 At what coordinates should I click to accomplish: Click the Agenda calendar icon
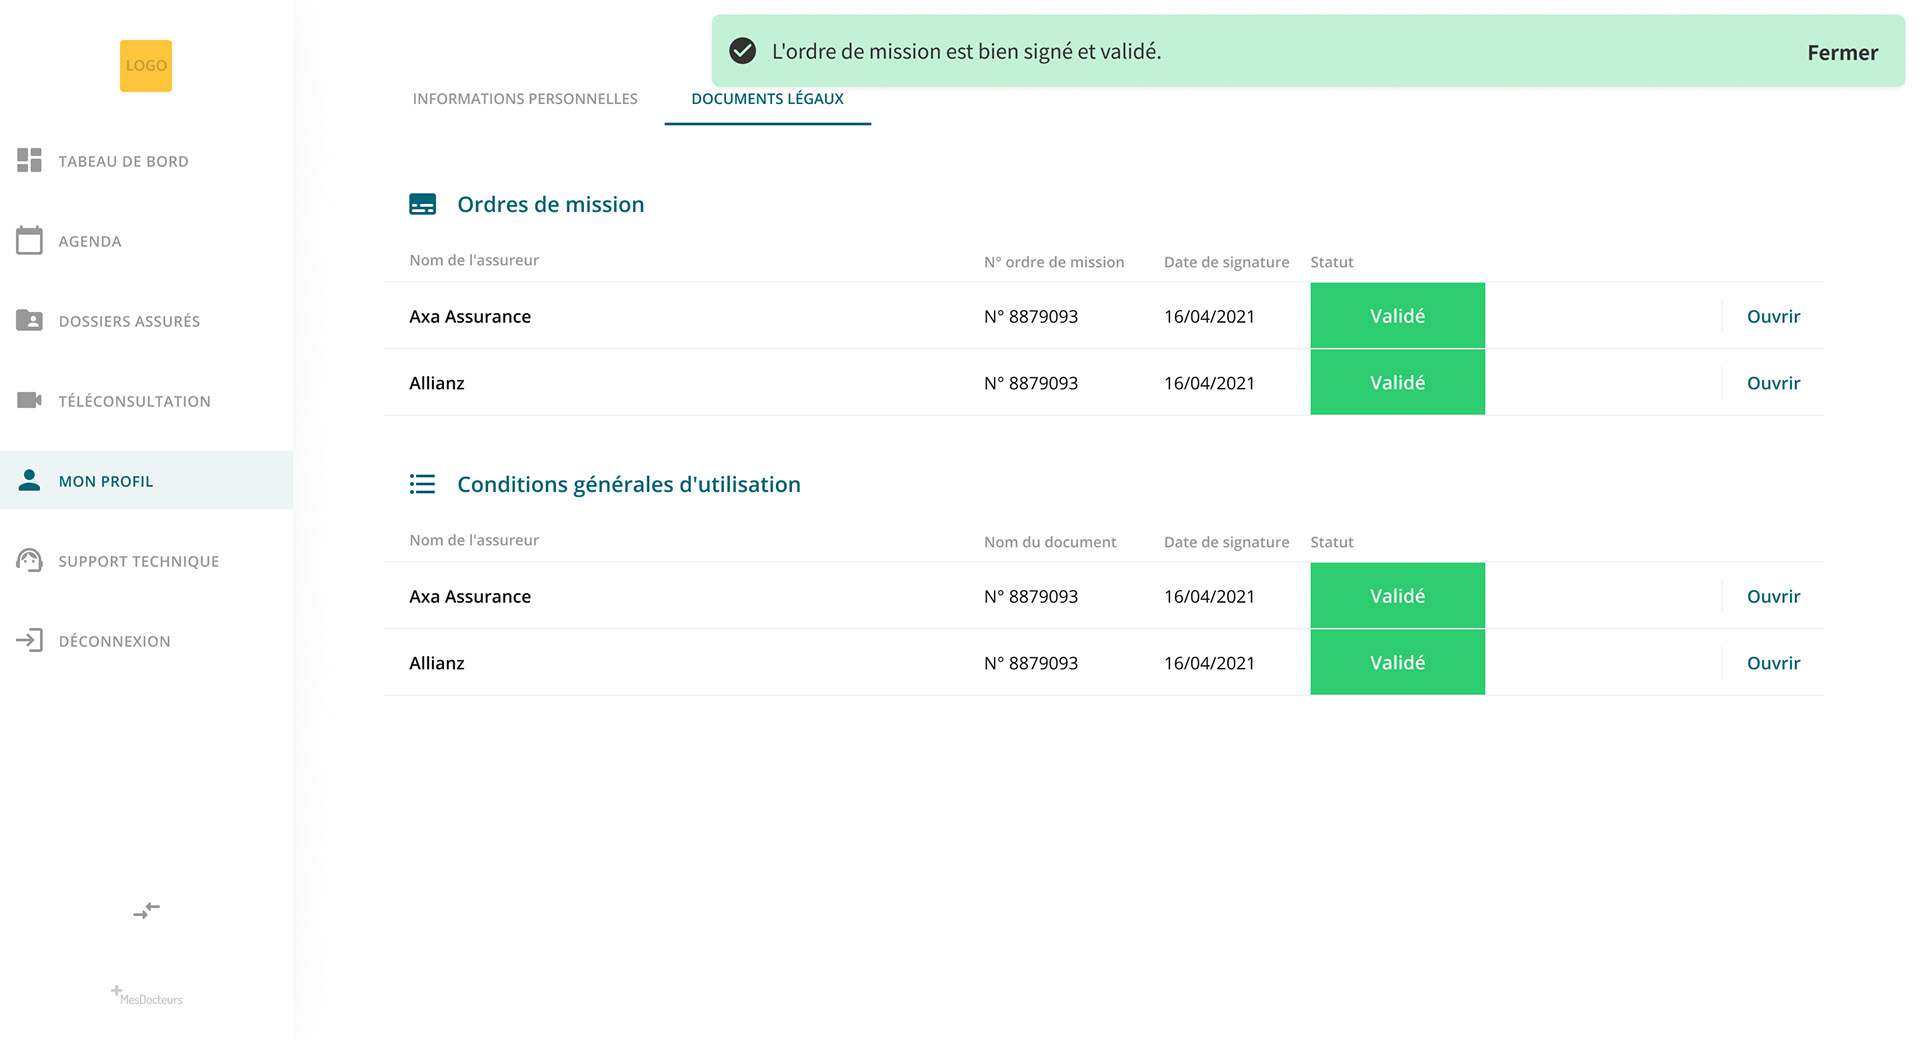29,240
